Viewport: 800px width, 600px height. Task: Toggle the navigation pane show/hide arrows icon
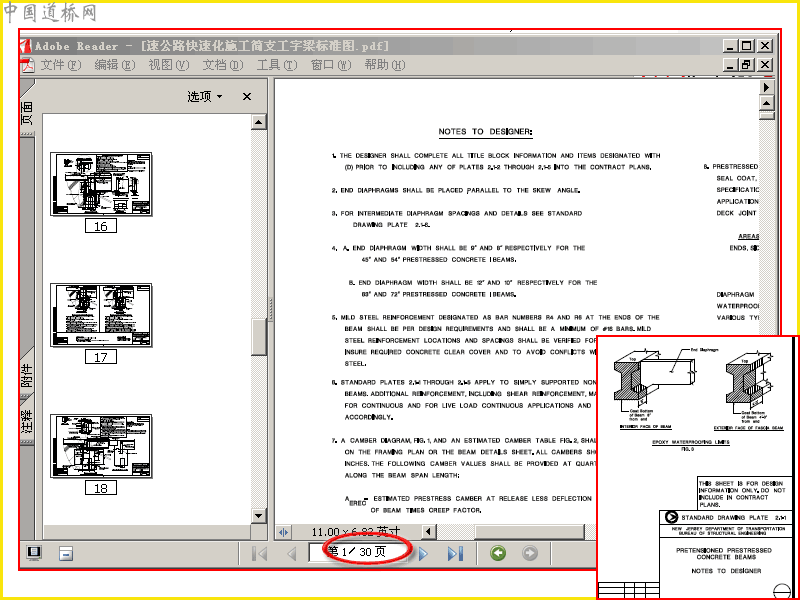point(284,532)
